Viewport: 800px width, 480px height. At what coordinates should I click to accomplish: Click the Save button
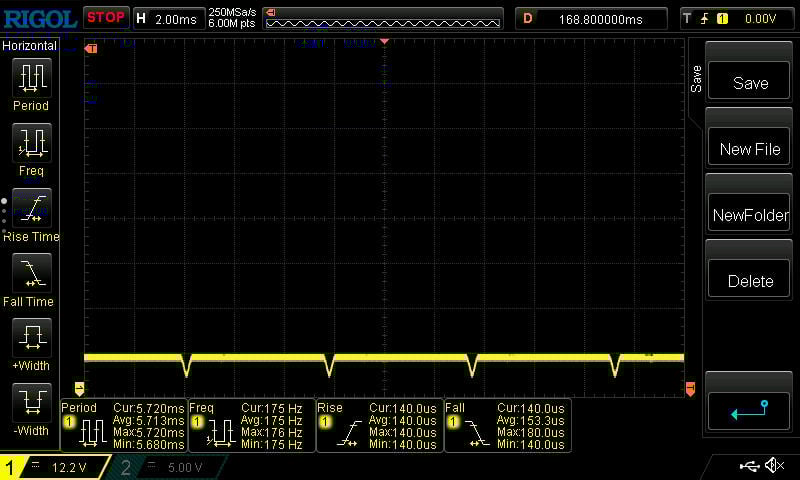749,82
